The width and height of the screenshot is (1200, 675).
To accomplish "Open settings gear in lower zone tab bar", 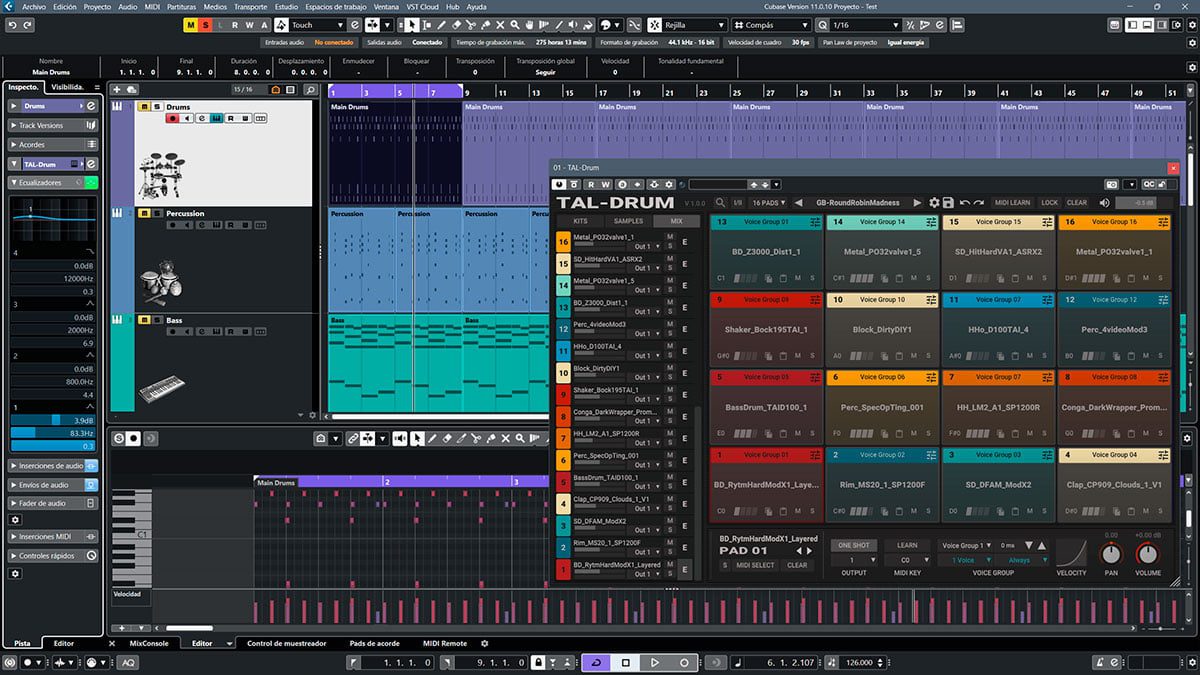I will (485, 643).
